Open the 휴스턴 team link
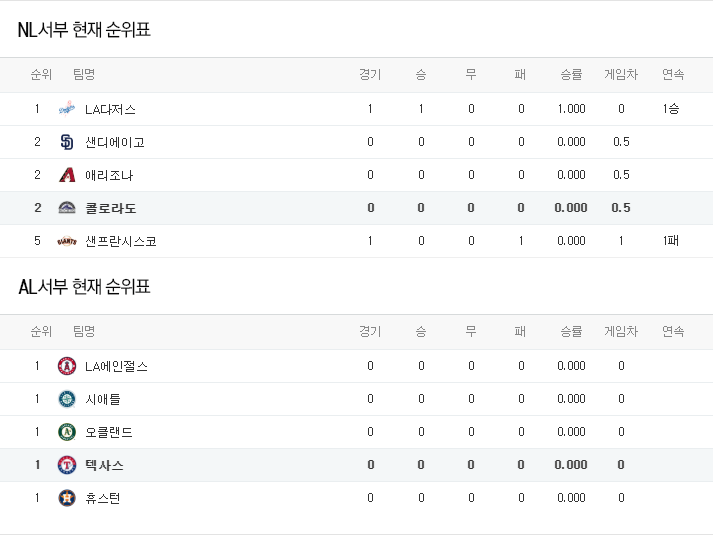Viewport: 713px width, 538px height. pyautogui.click(x=103, y=498)
